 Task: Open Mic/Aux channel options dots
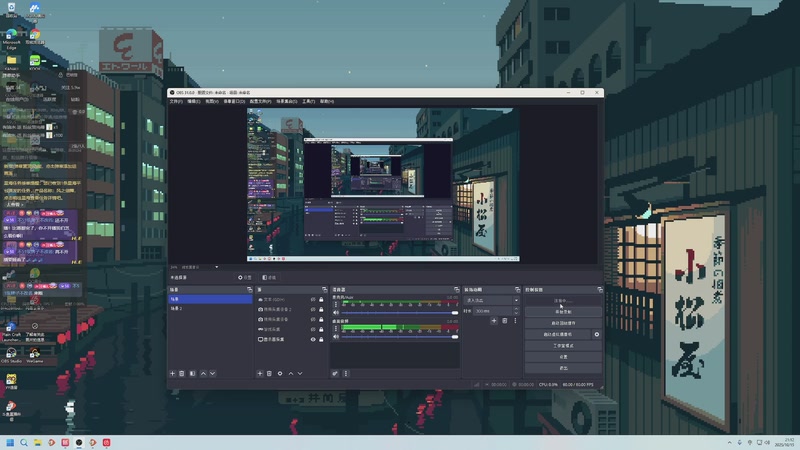[x=336, y=304]
